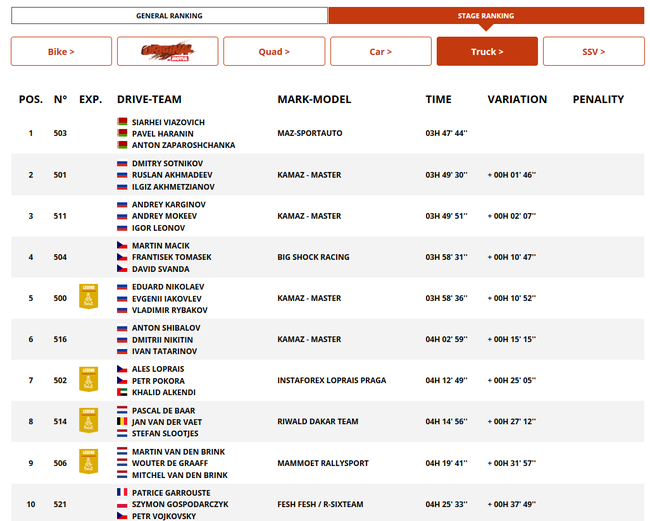
Task: Click the Legend badge for truck 514
Action: click(88, 420)
